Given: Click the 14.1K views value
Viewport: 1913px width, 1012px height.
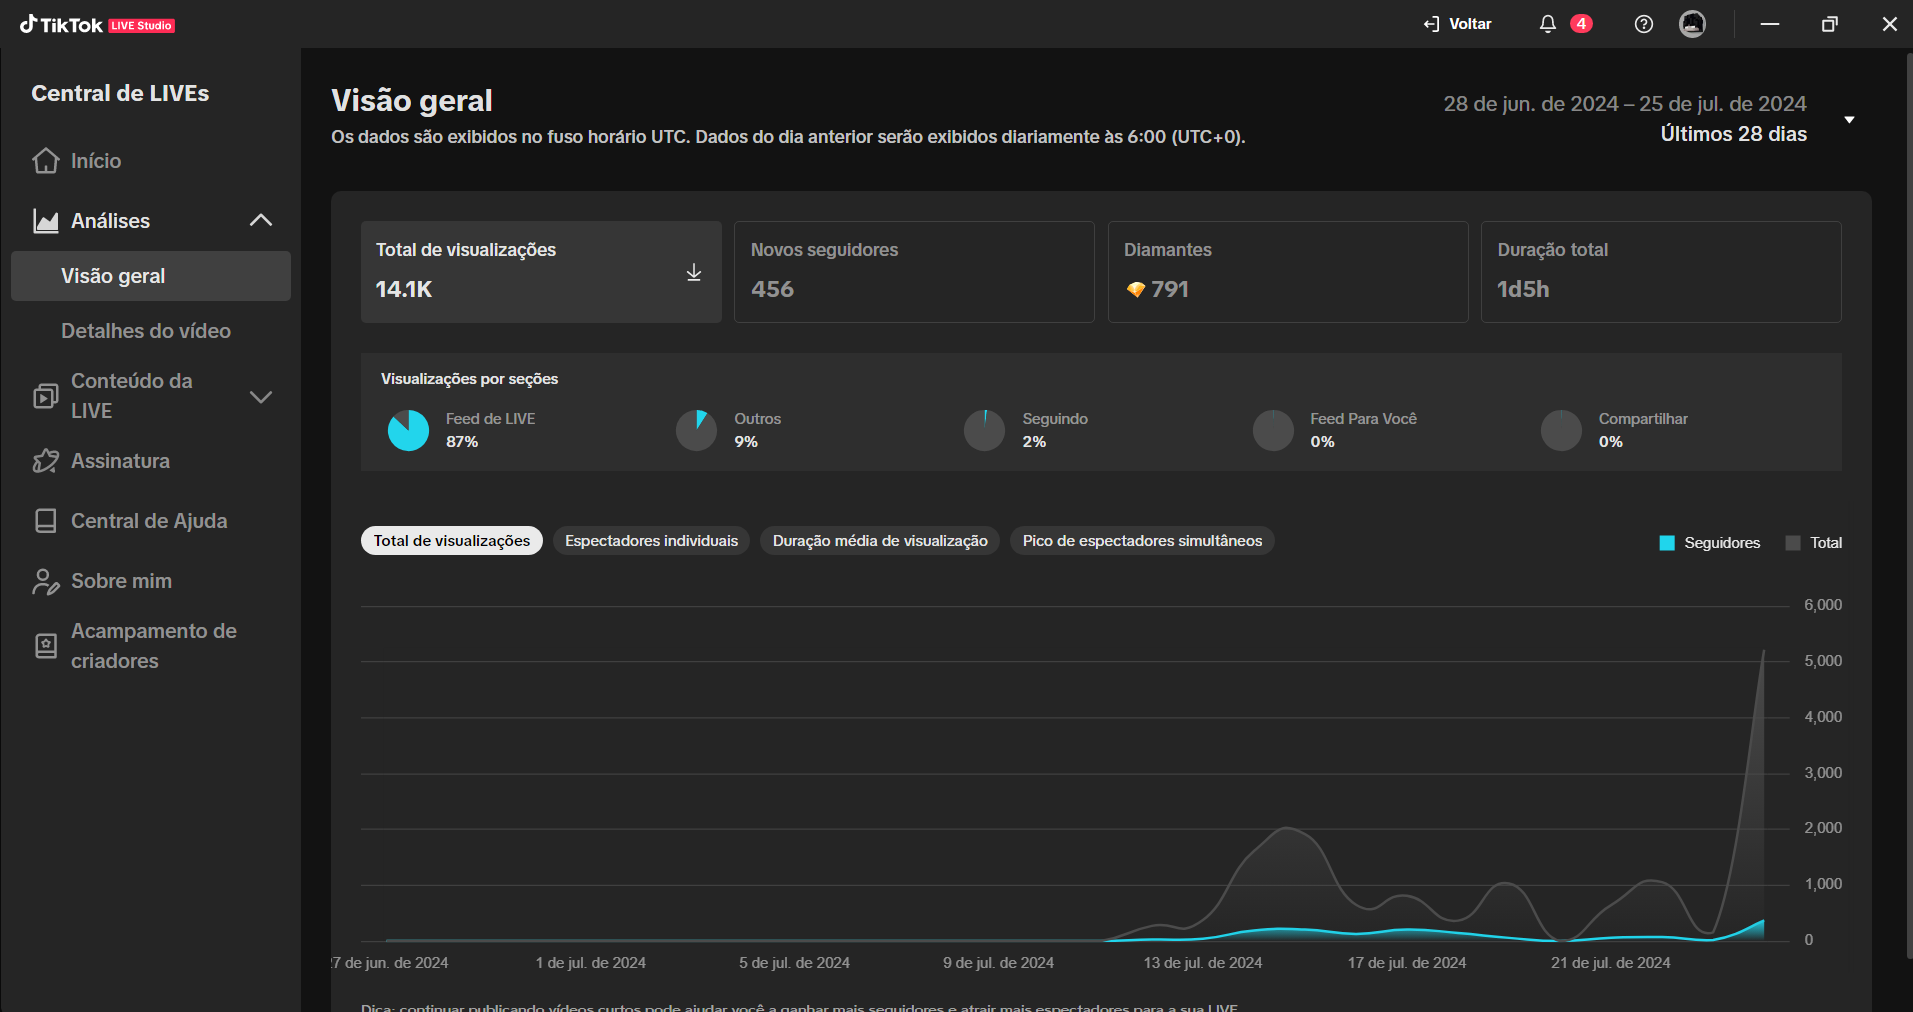Looking at the screenshot, I should (x=404, y=290).
